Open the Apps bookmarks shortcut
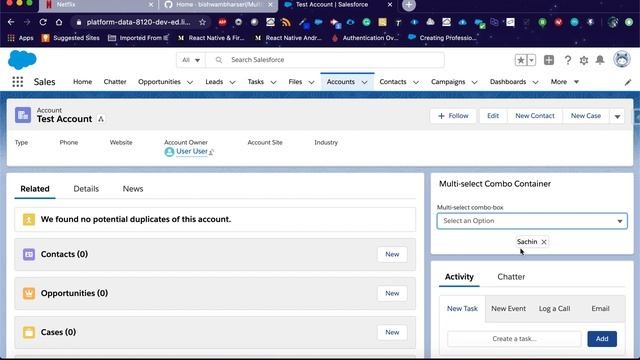The image size is (640, 360). (x=20, y=38)
